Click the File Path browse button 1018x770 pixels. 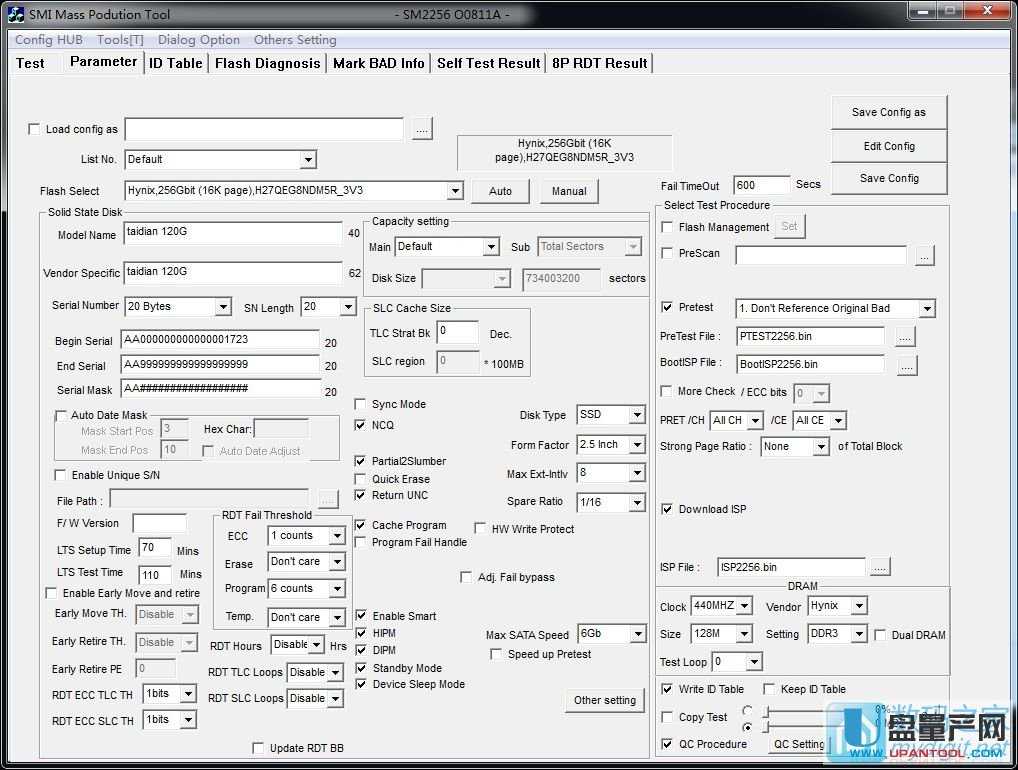pyautogui.click(x=328, y=498)
